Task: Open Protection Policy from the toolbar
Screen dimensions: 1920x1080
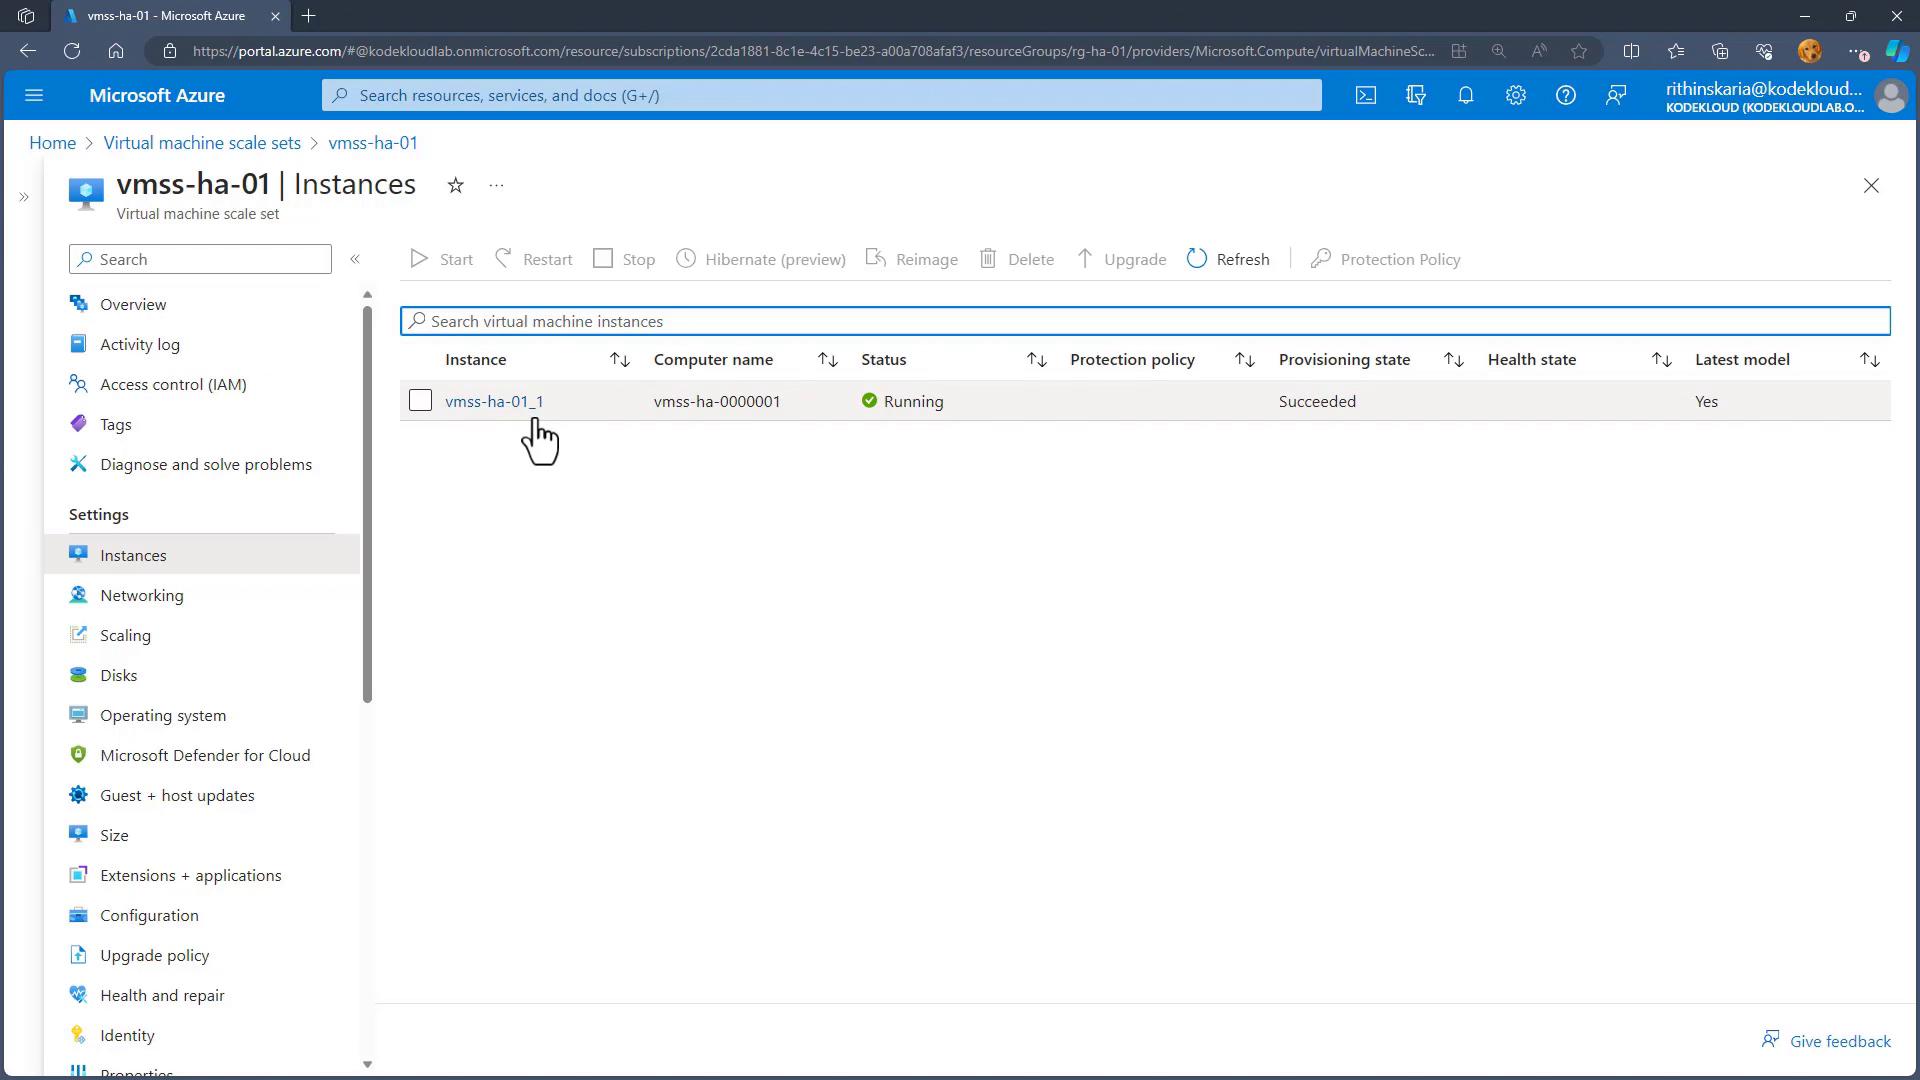Action: 1385,259
